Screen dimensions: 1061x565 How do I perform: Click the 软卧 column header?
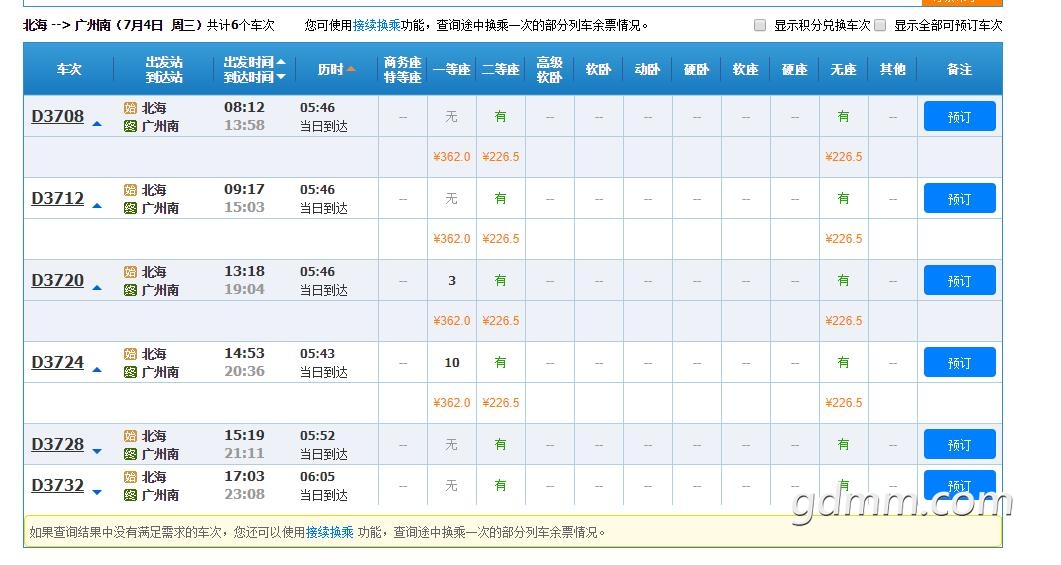click(x=598, y=69)
